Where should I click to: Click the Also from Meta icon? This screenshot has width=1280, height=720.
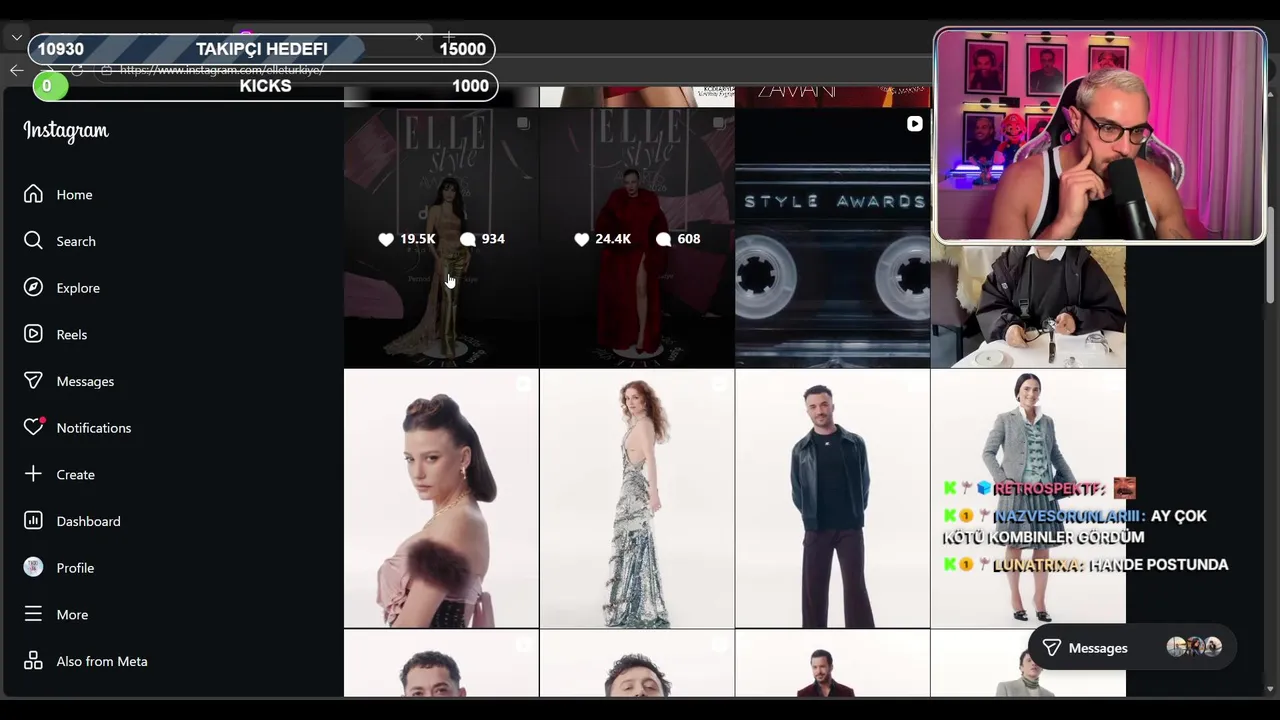[33, 661]
